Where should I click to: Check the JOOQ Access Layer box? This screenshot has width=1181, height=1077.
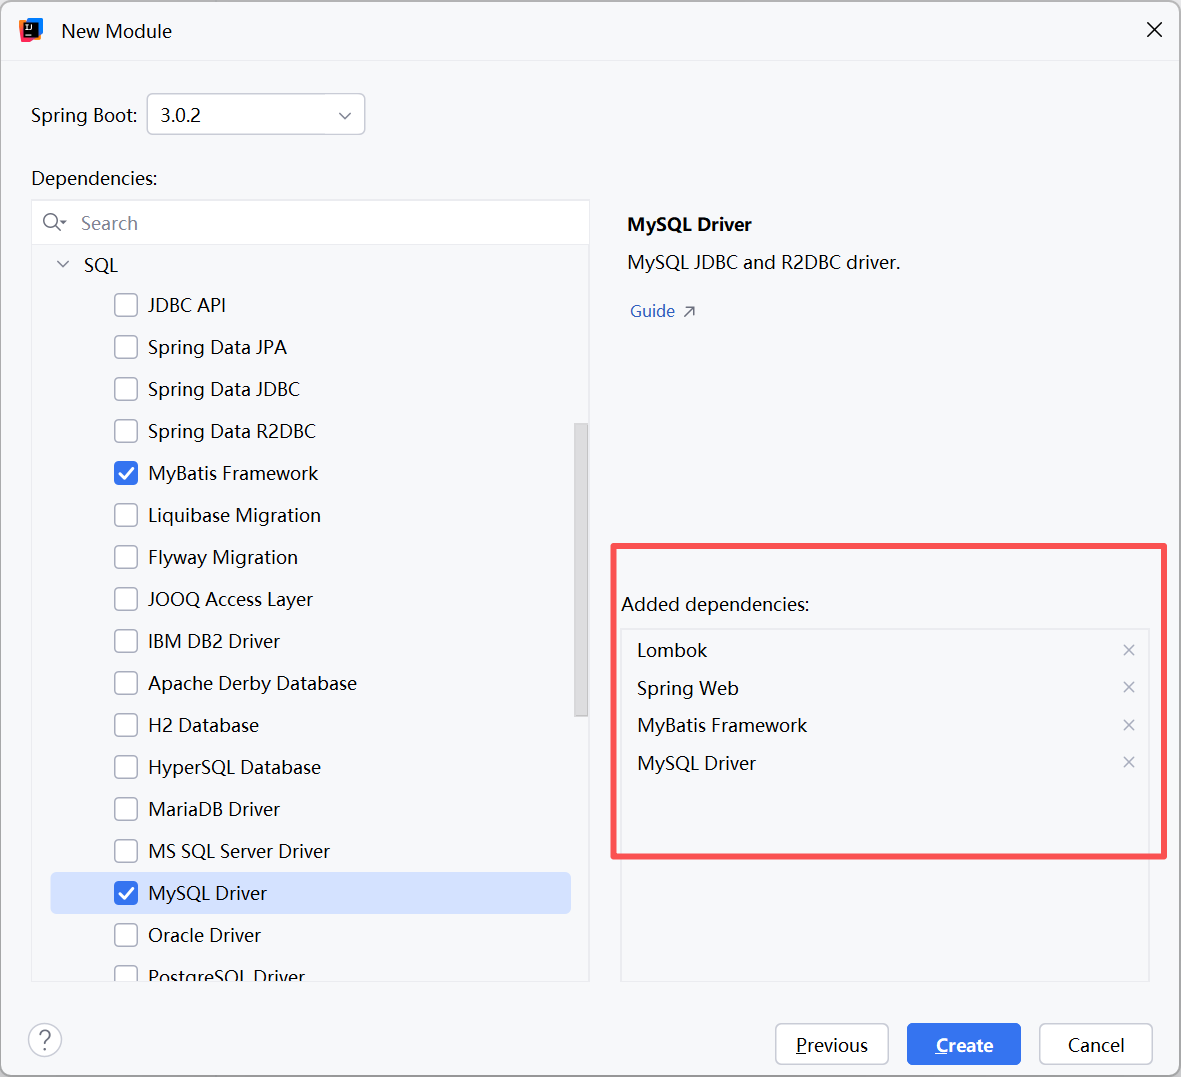point(126,599)
